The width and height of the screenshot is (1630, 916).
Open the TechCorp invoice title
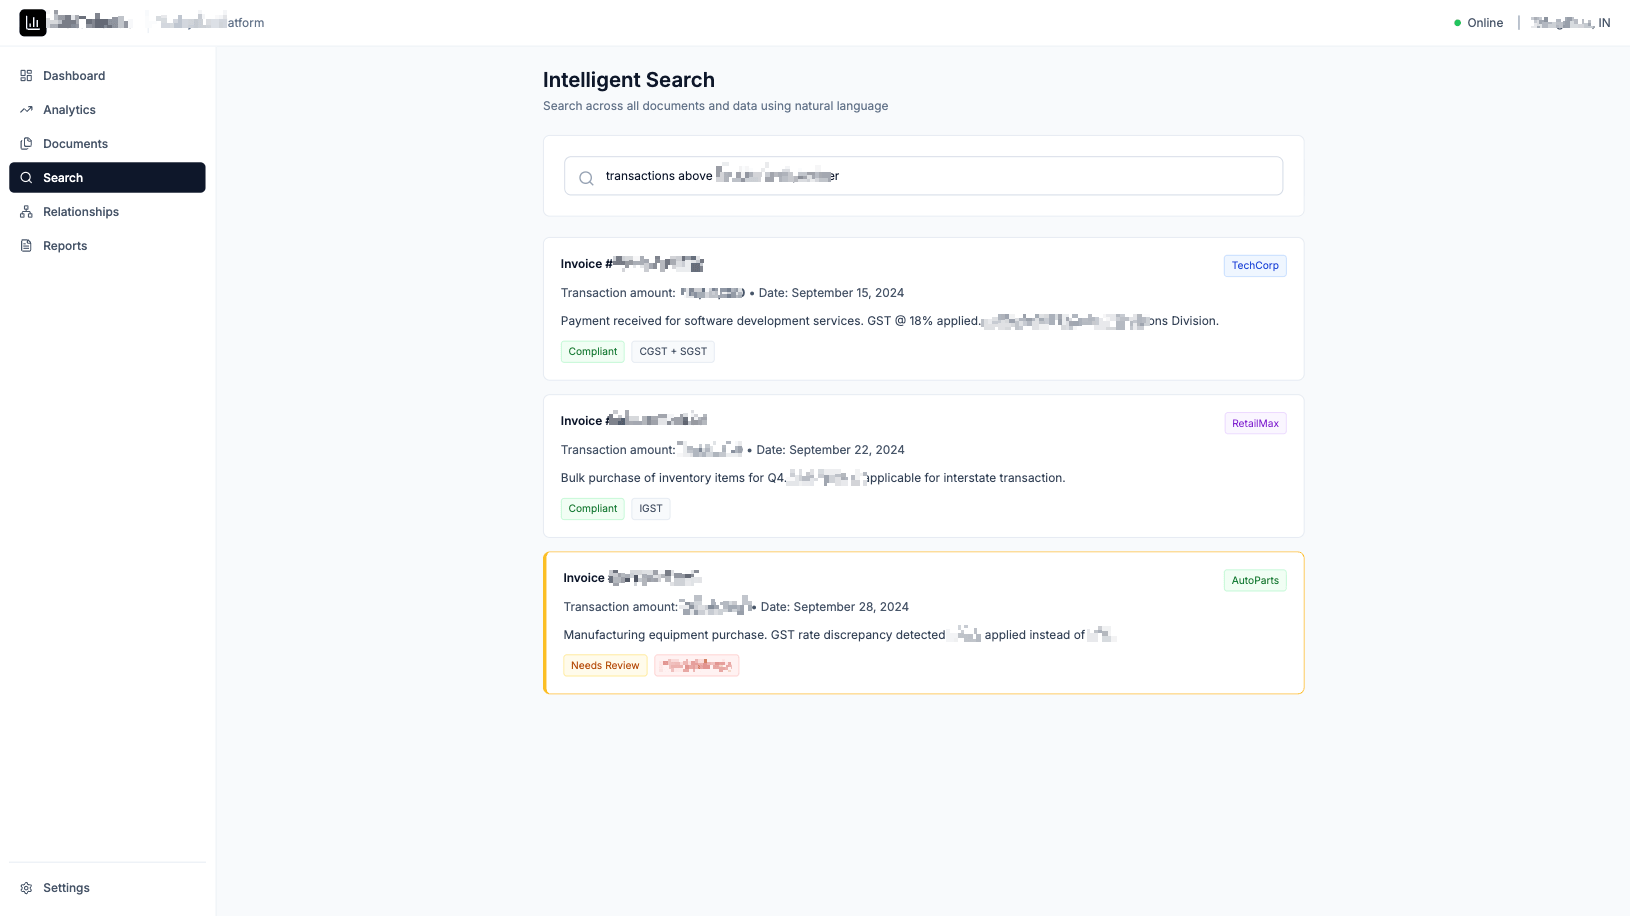pyautogui.click(x=632, y=264)
